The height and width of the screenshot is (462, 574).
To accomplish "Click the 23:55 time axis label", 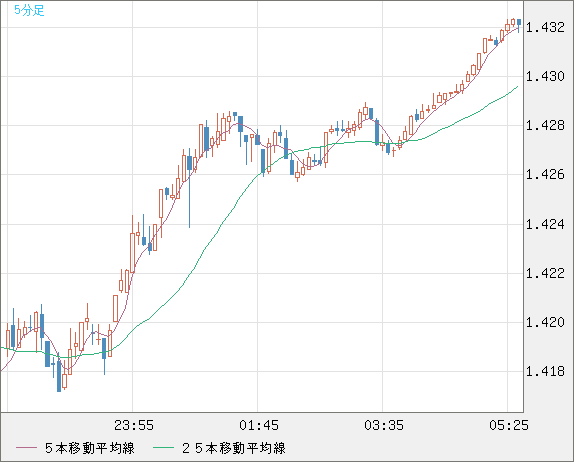I will point(134,425).
